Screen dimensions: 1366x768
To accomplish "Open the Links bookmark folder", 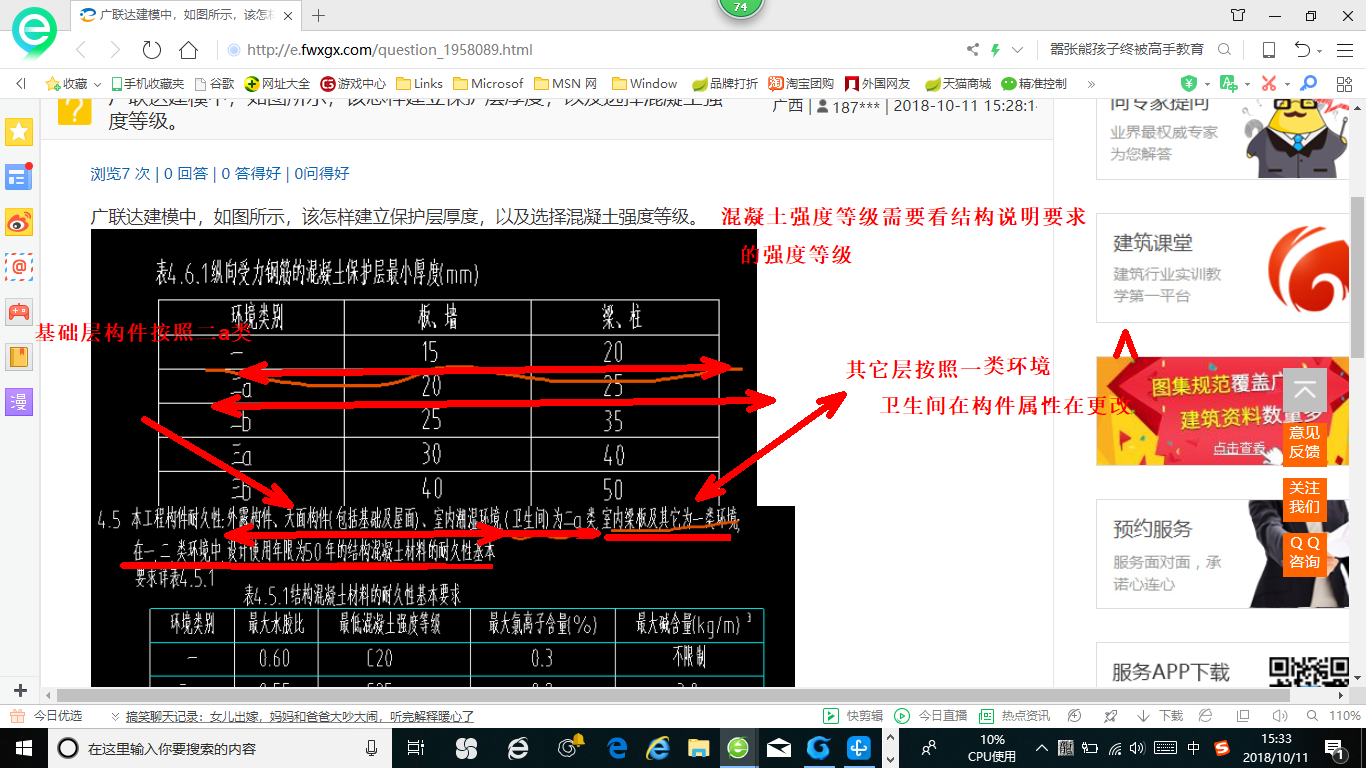I will pos(420,84).
